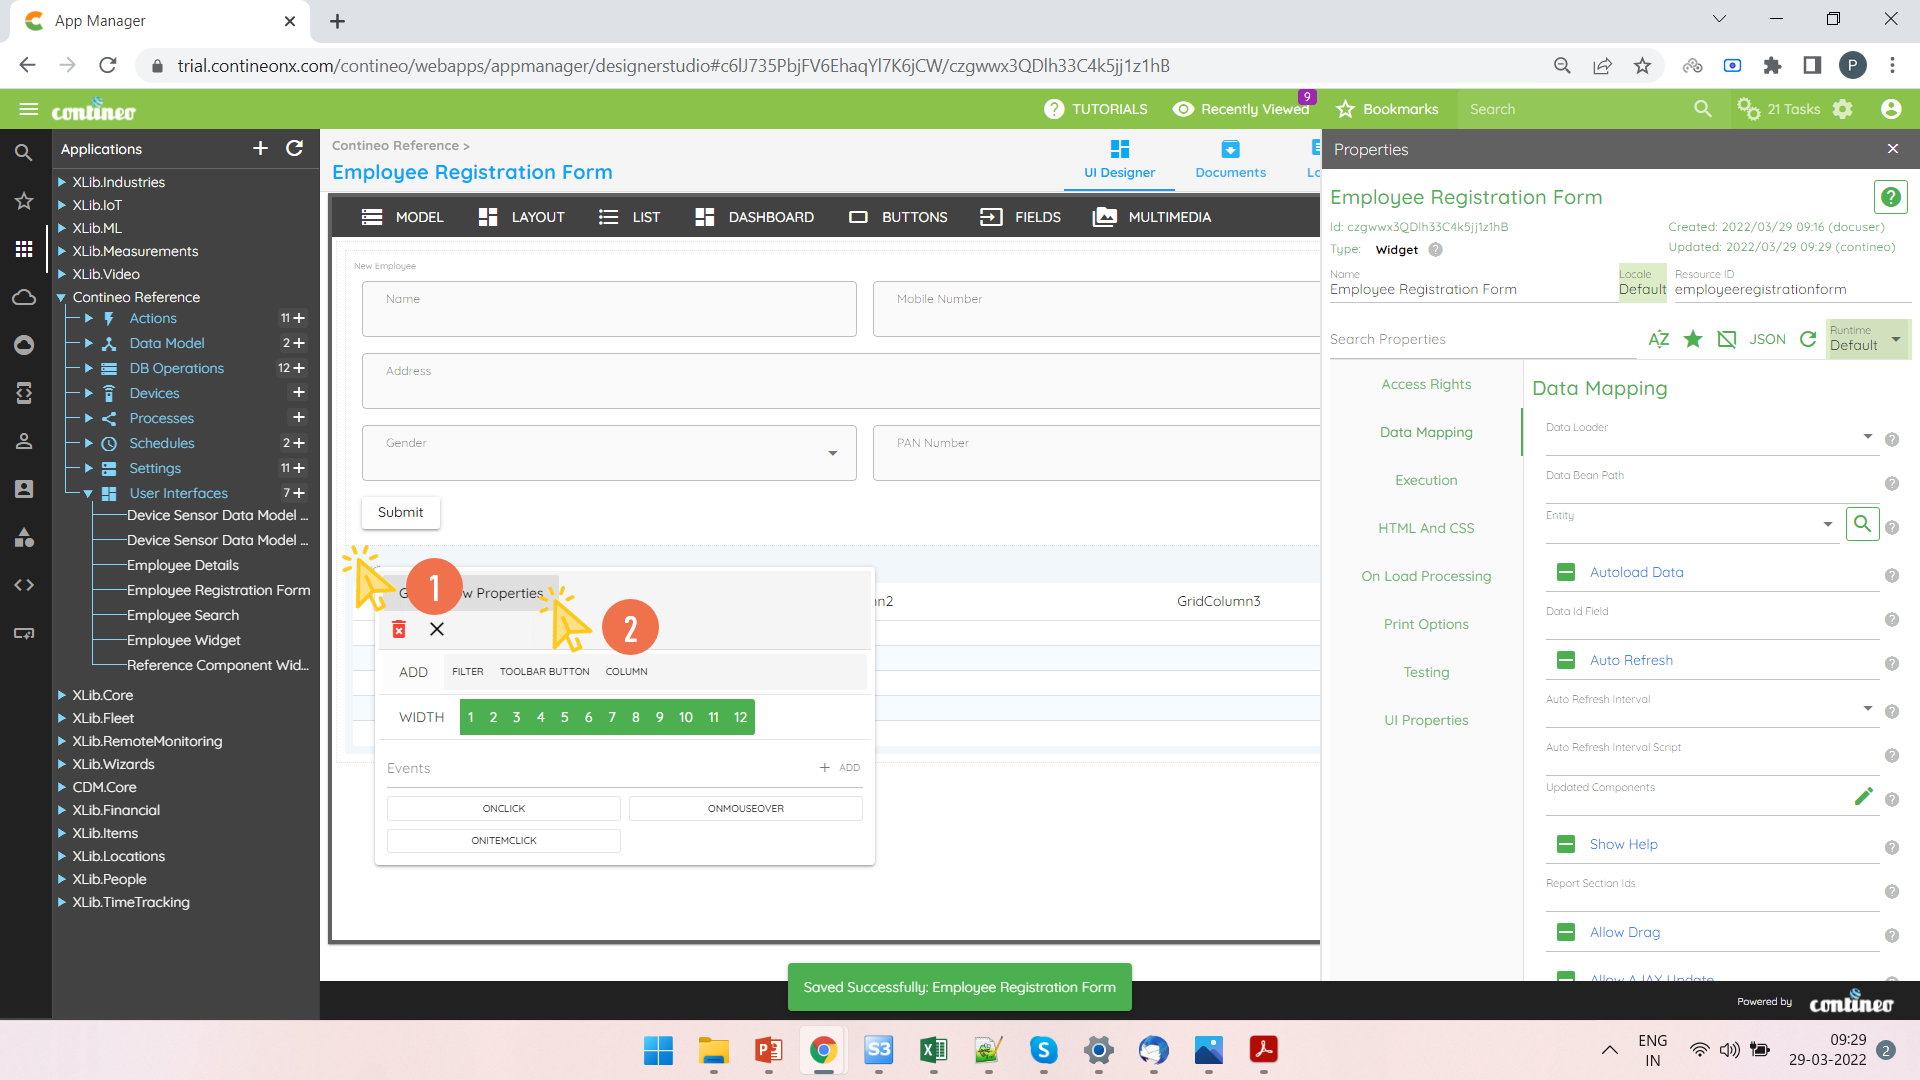The width and height of the screenshot is (1920, 1080).
Task: Sort properties alphabetically with the AZ icon
Action: pyautogui.click(x=1658, y=339)
